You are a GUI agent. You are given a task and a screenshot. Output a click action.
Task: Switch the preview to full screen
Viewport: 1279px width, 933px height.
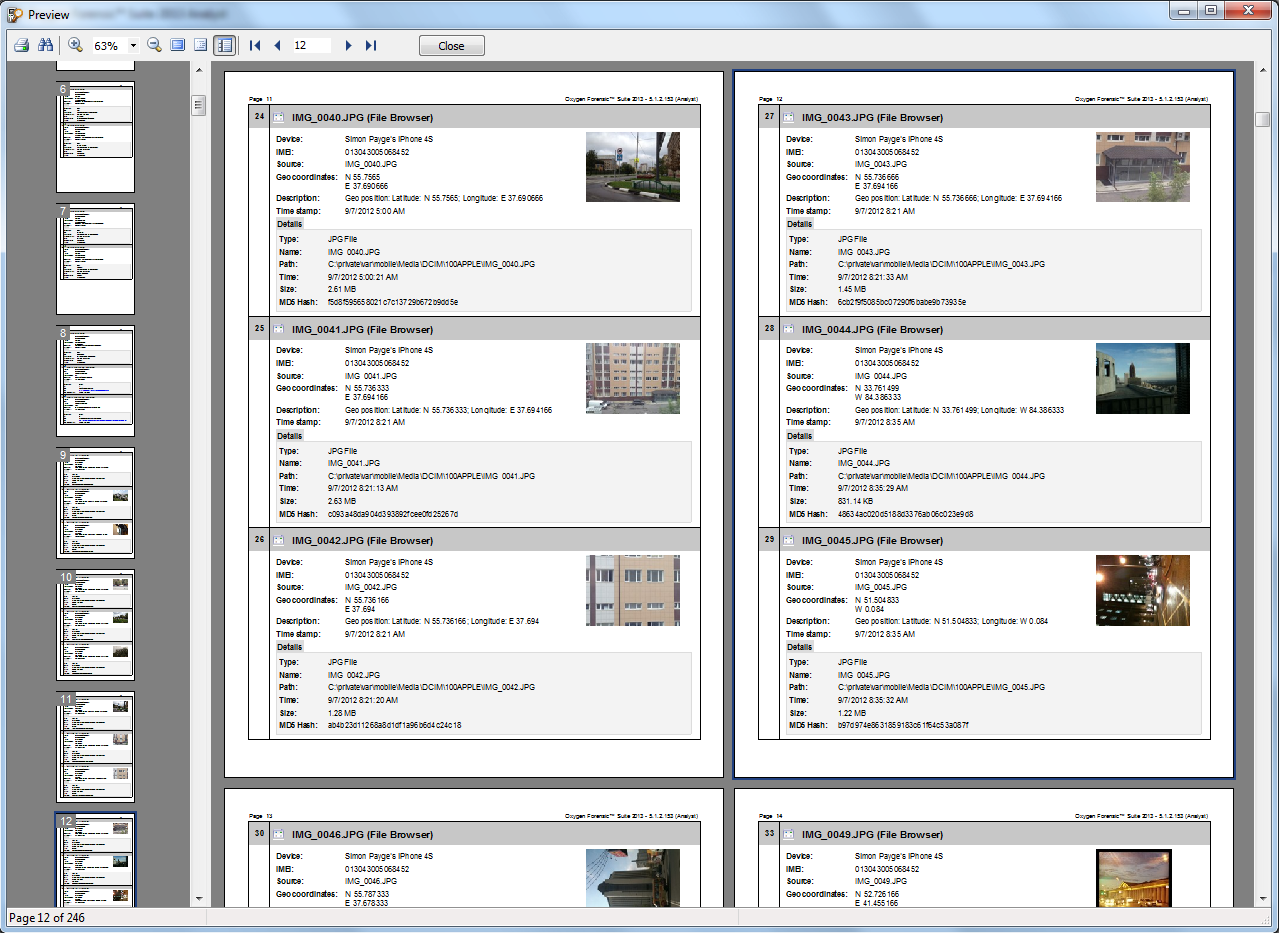(178, 46)
